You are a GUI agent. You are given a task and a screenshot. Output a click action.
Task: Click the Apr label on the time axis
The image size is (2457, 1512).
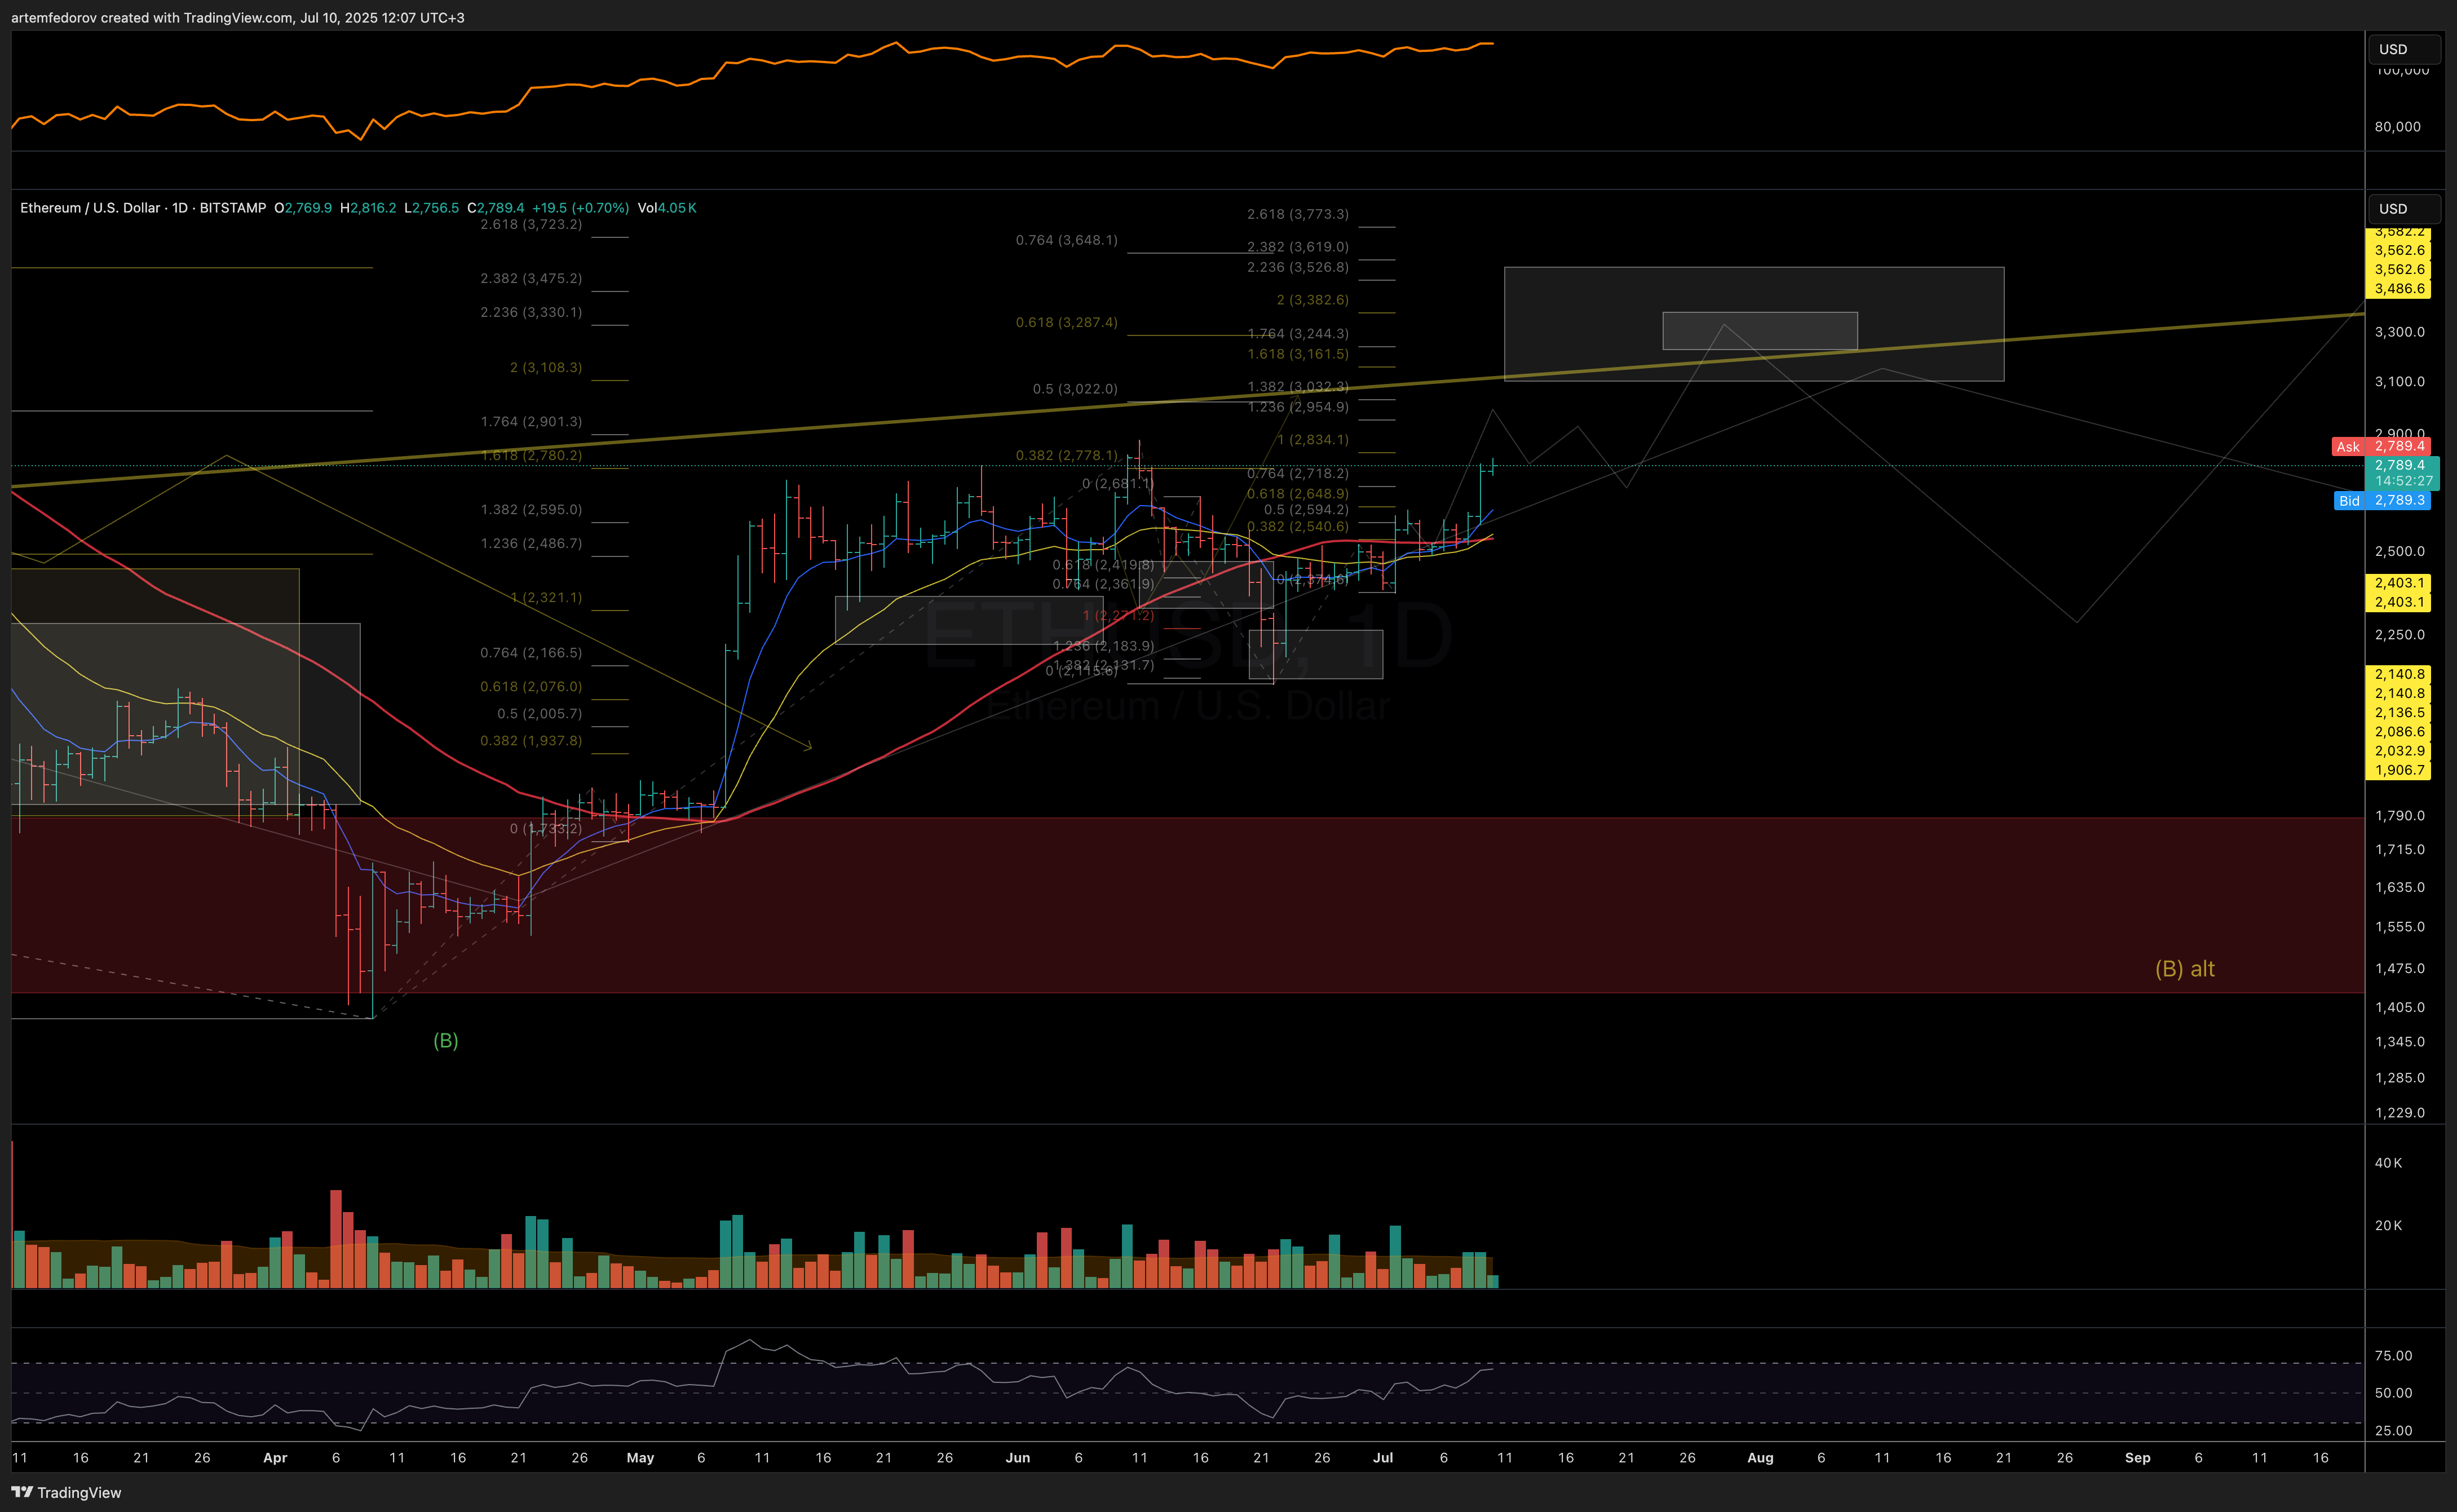(x=275, y=1458)
